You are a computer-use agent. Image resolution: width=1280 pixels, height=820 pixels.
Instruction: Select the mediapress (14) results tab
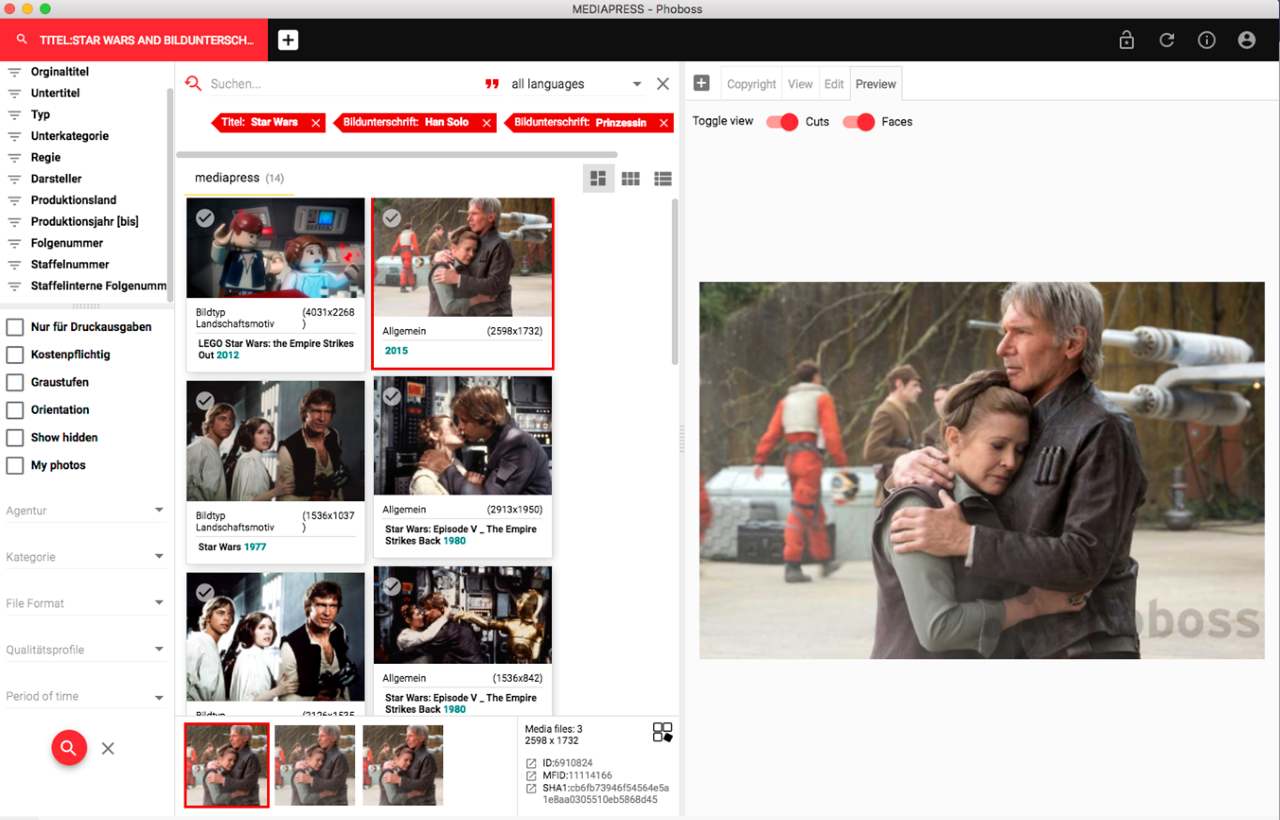pyautogui.click(x=239, y=178)
